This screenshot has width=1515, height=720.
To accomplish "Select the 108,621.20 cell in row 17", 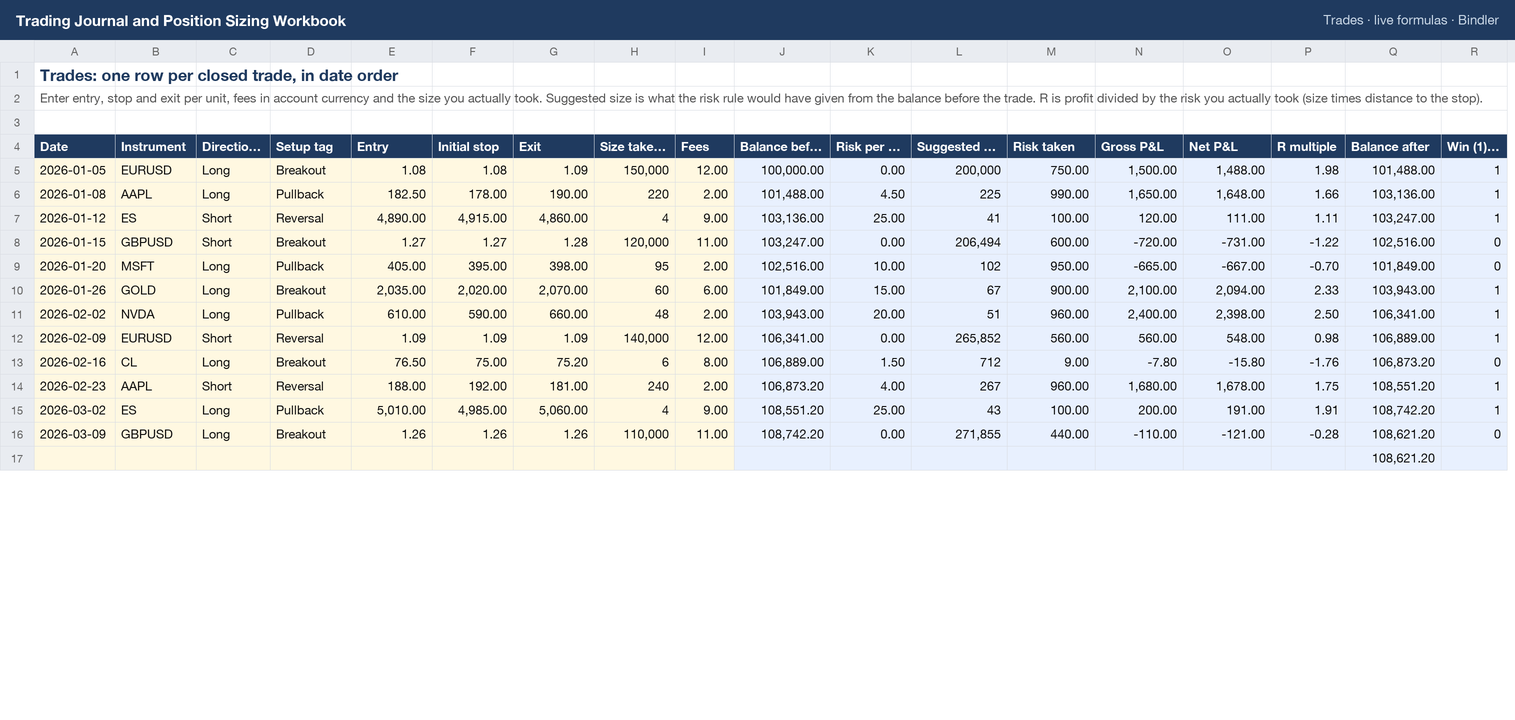I will [1393, 458].
